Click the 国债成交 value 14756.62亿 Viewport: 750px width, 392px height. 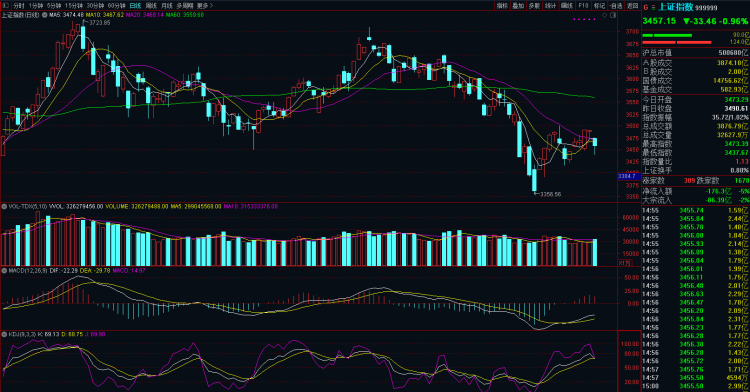[x=730, y=81]
